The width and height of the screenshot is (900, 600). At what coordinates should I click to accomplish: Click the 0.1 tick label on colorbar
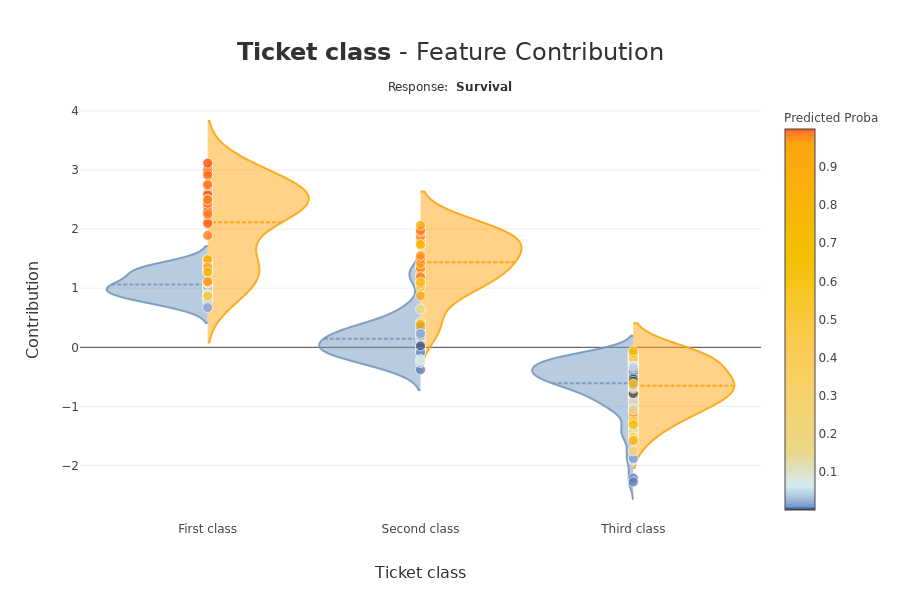pyautogui.click(x=828, y=472)
